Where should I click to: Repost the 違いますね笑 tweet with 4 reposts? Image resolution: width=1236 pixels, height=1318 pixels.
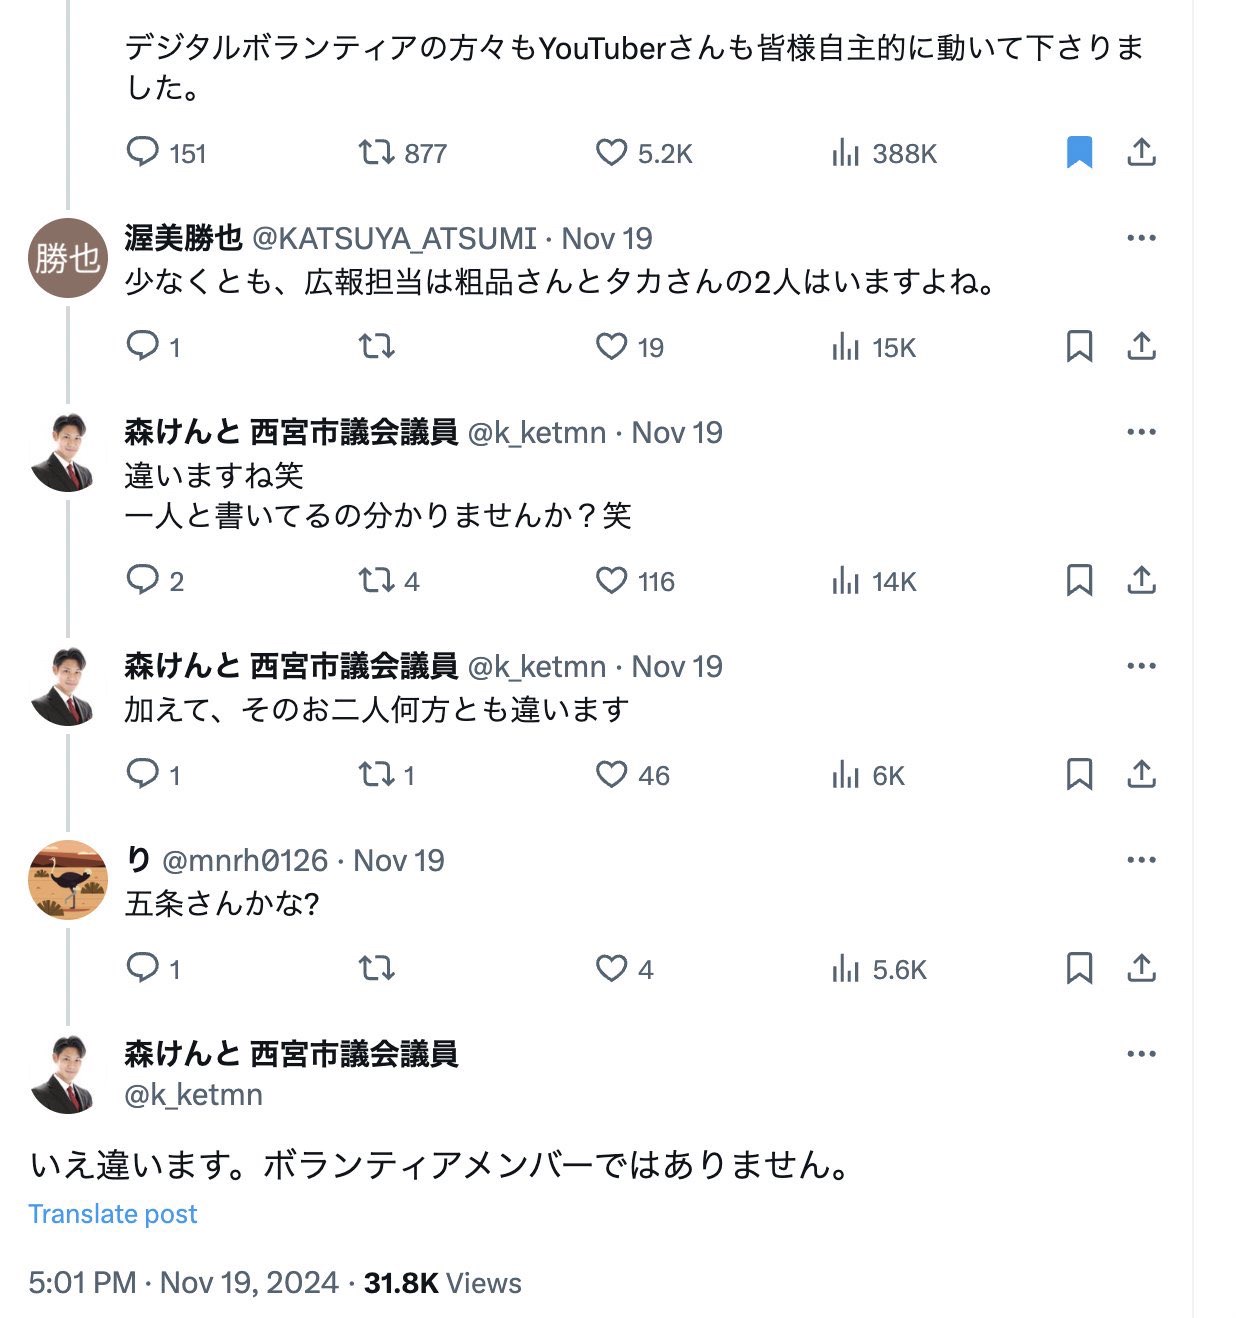(x=376, y=581)
